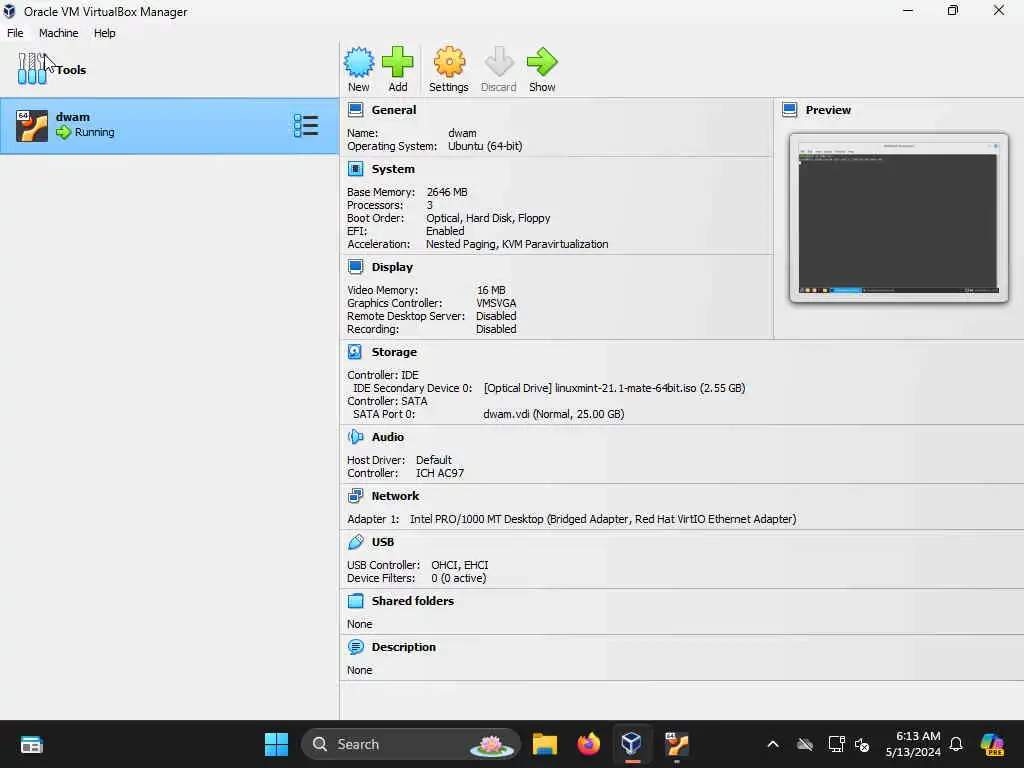Open the Storage settings heading link

(394, 352)
